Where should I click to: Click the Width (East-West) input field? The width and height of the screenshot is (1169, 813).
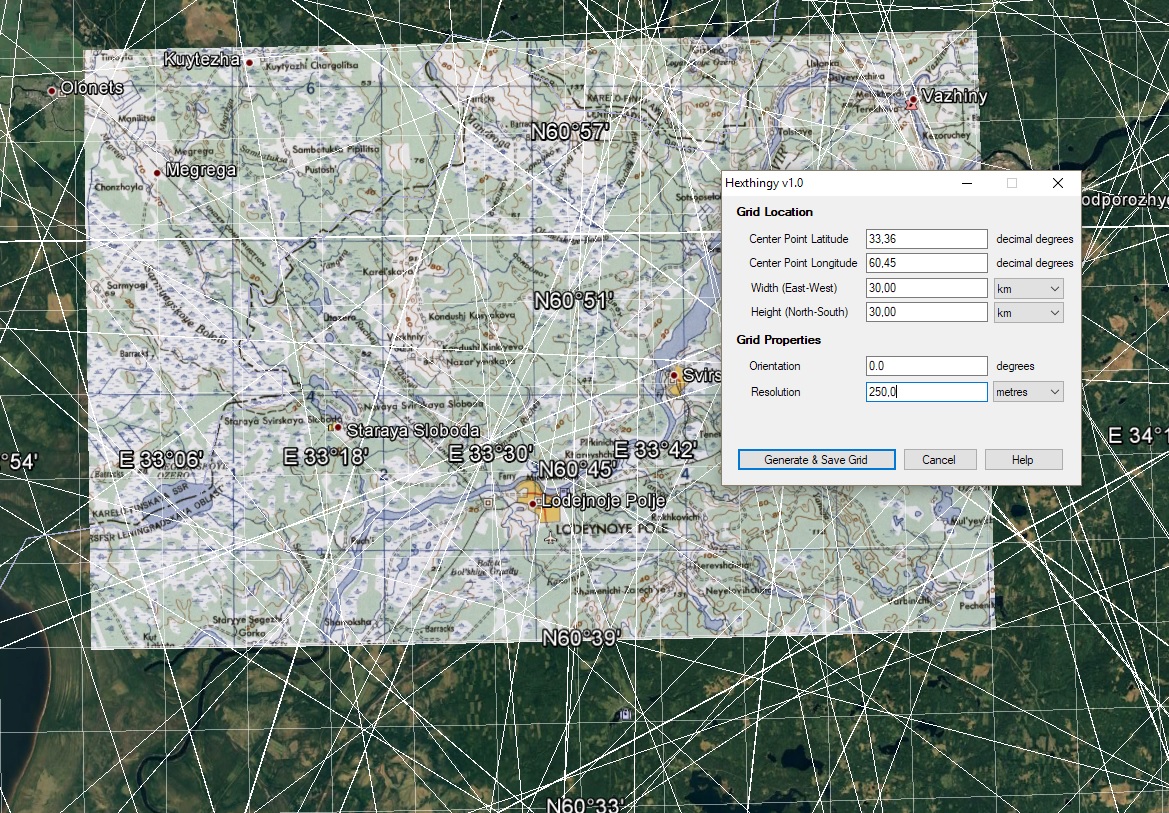click(x=927, y=288)
